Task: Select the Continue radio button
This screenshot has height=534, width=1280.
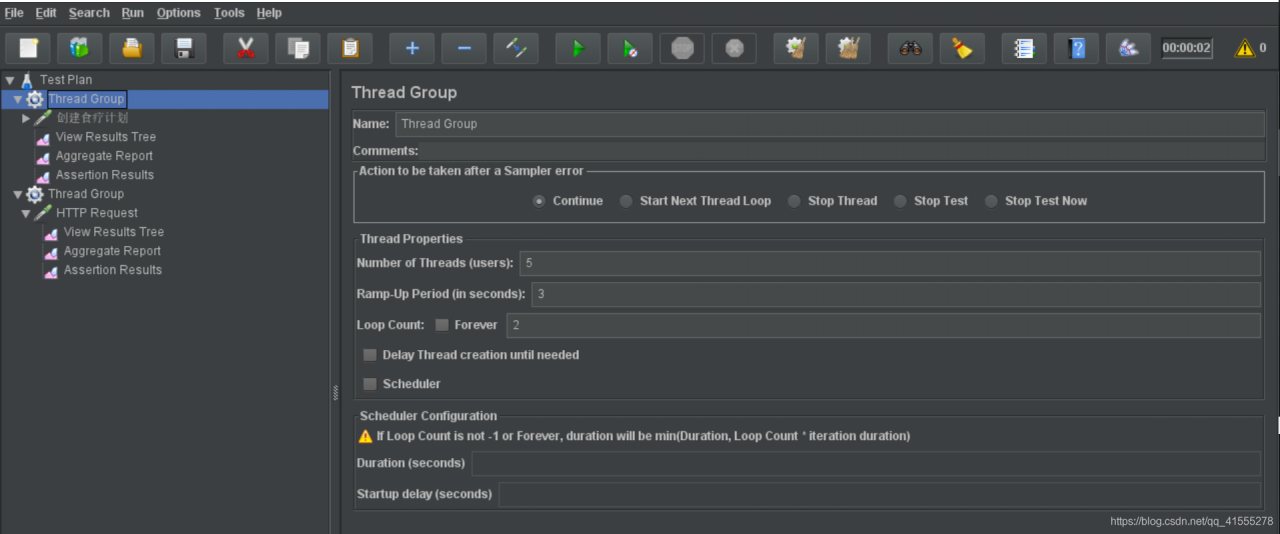Action: [x=539, y=201]
